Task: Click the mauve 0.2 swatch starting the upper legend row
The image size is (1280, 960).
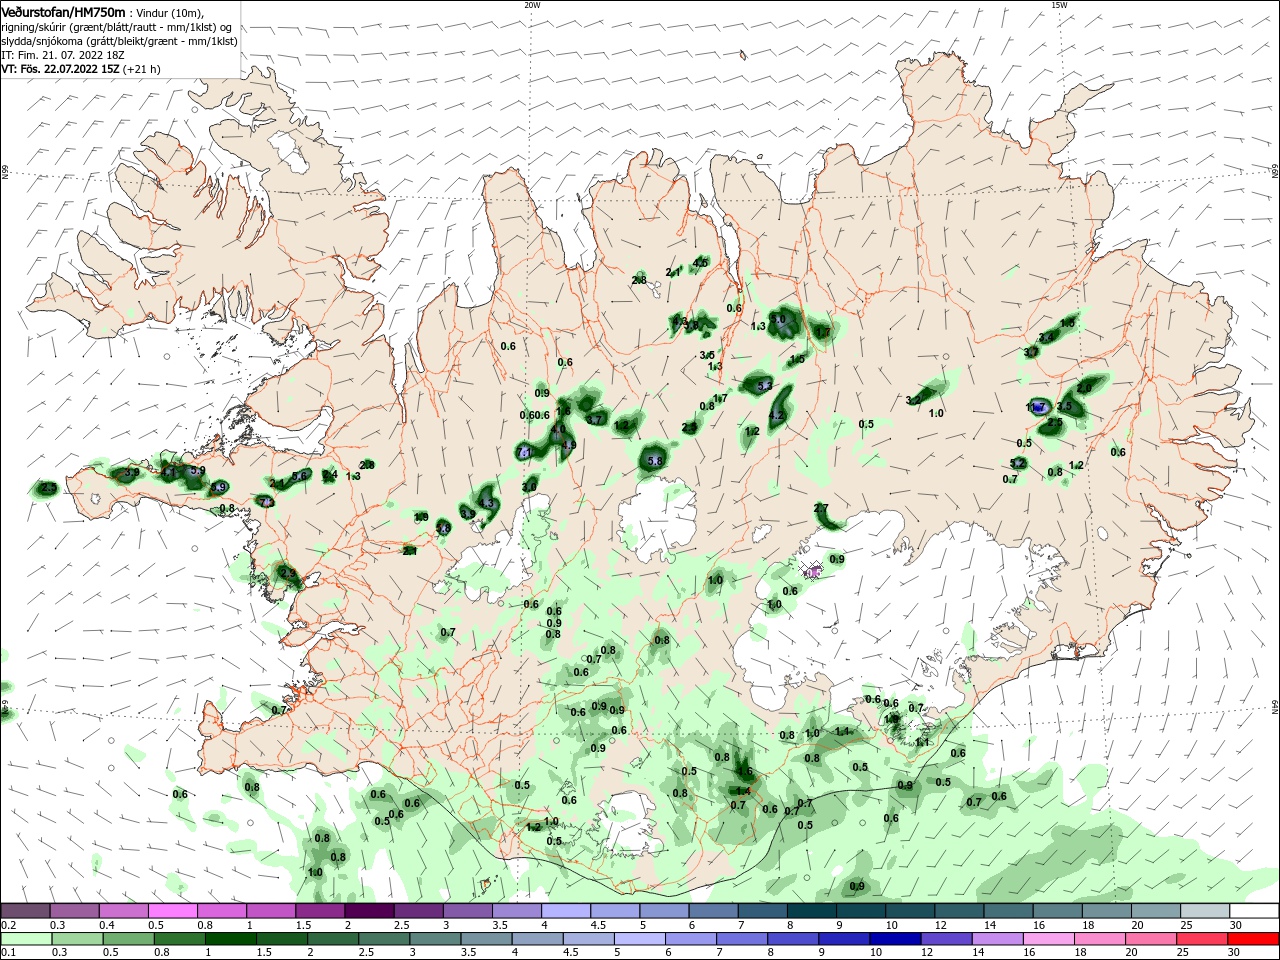Action: point(25,911)
